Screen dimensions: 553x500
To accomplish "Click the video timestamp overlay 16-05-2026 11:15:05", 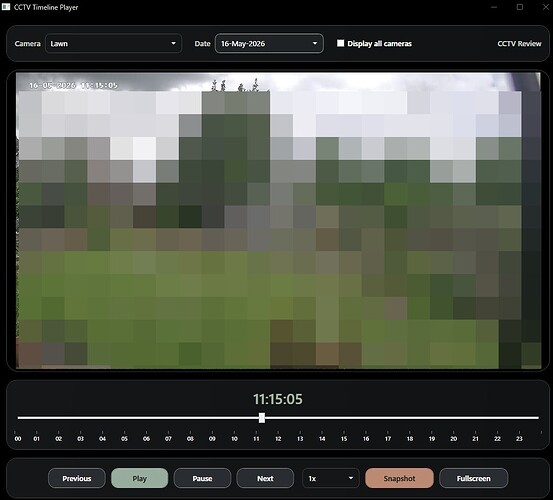I will click(73, 85).
